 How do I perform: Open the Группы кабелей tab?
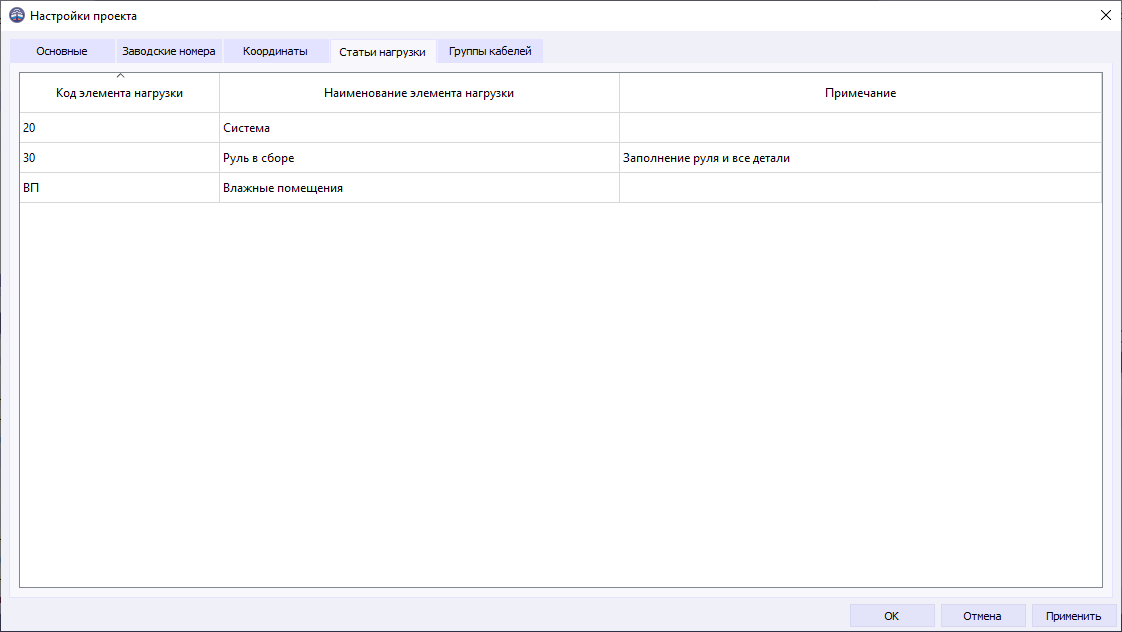point(489,50)
